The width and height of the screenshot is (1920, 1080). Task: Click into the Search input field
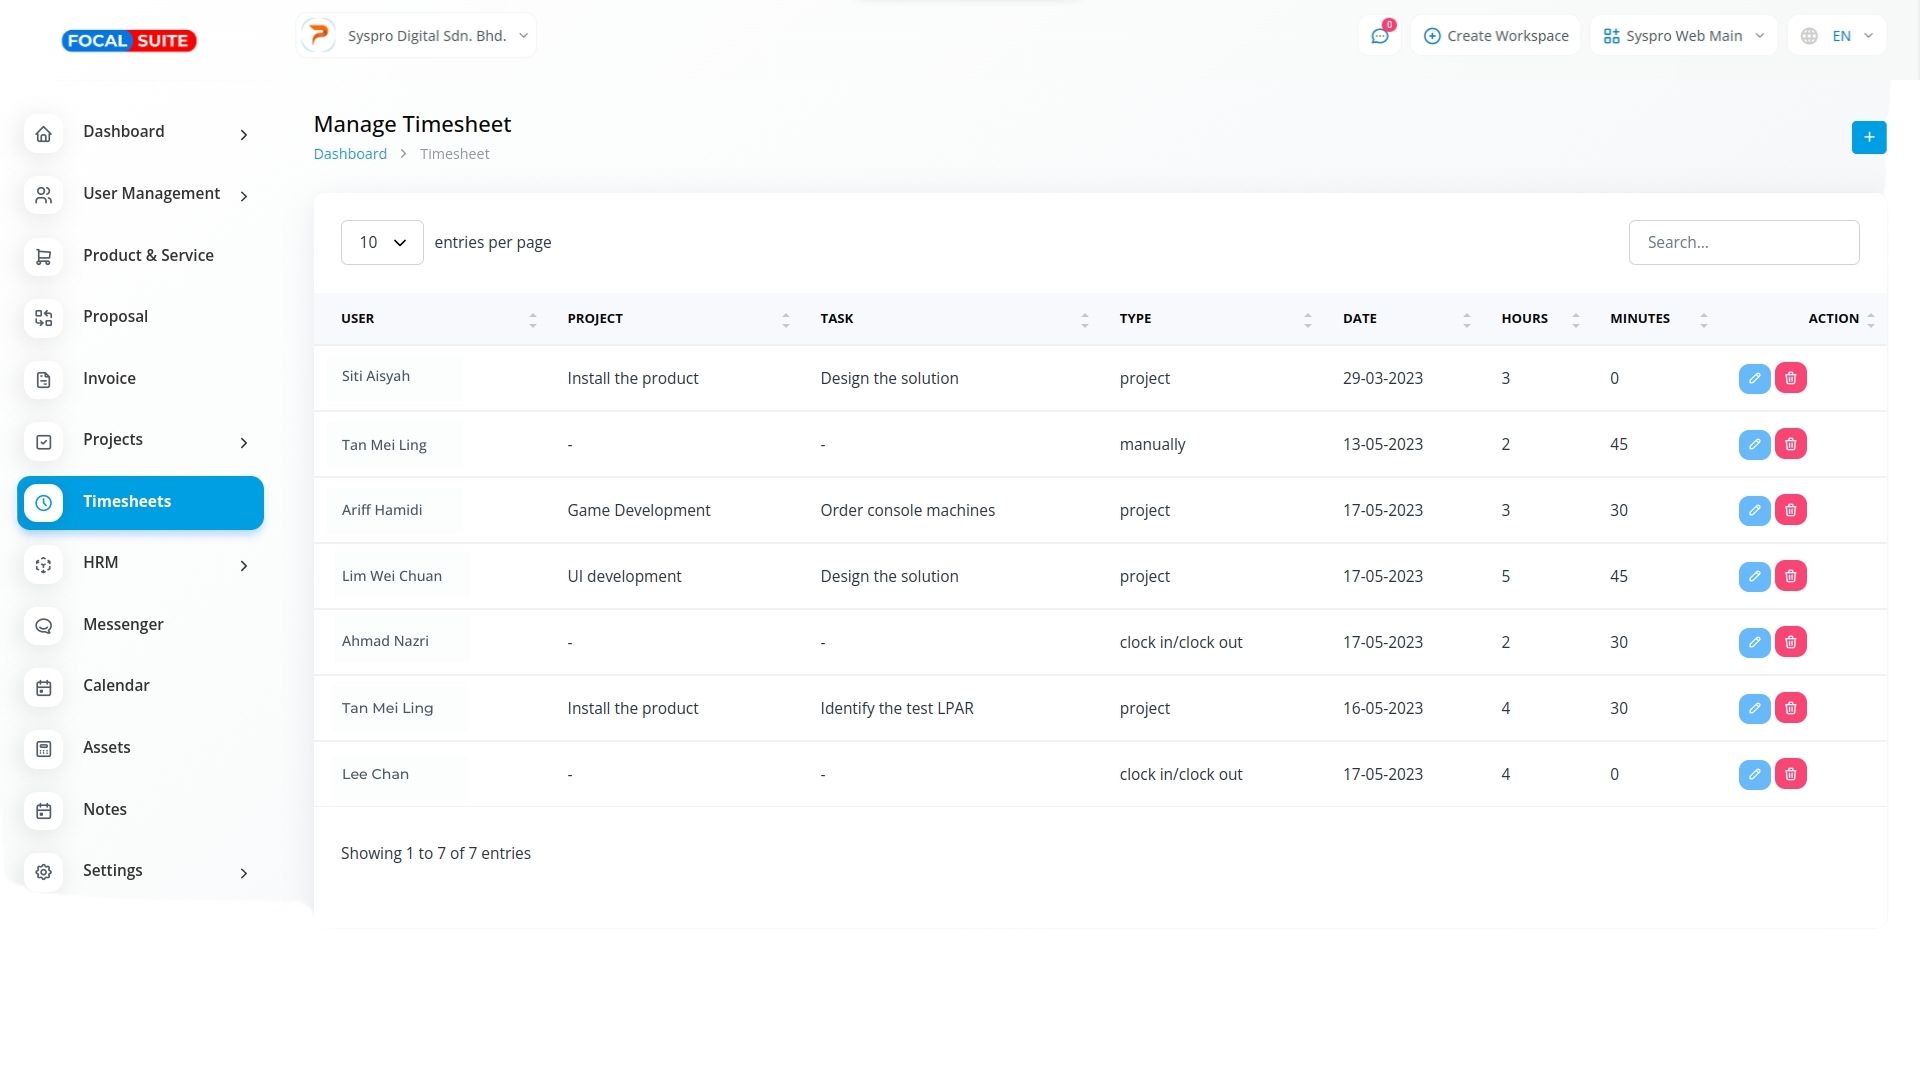1743,242
